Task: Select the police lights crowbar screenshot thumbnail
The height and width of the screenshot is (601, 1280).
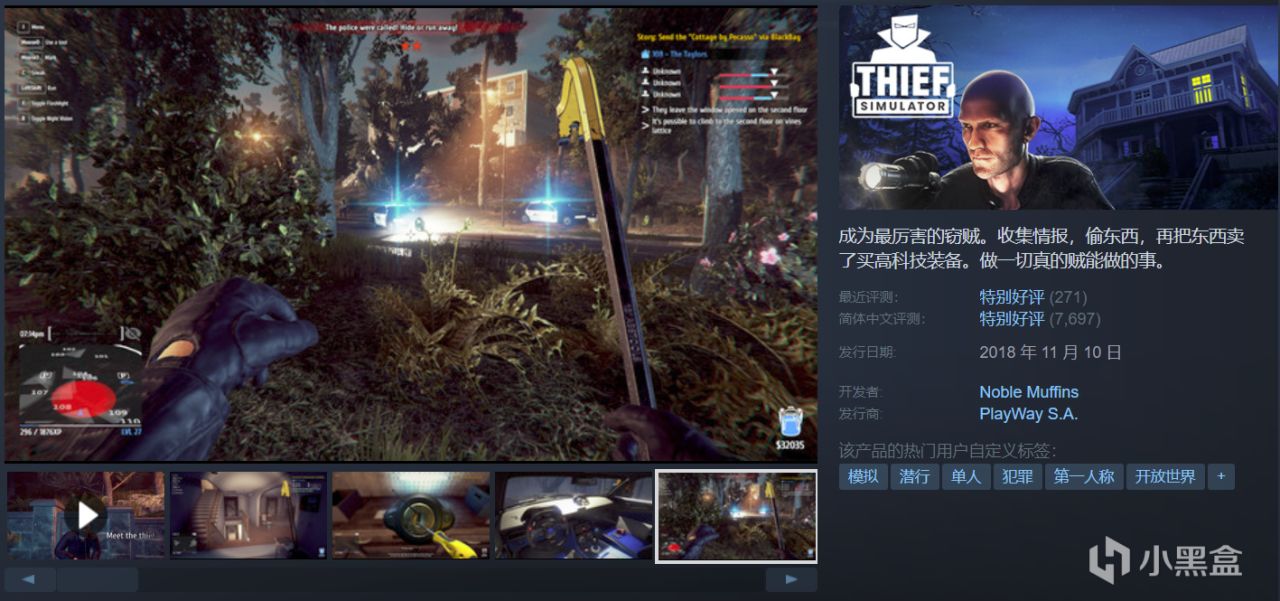Action: [736, 517]
